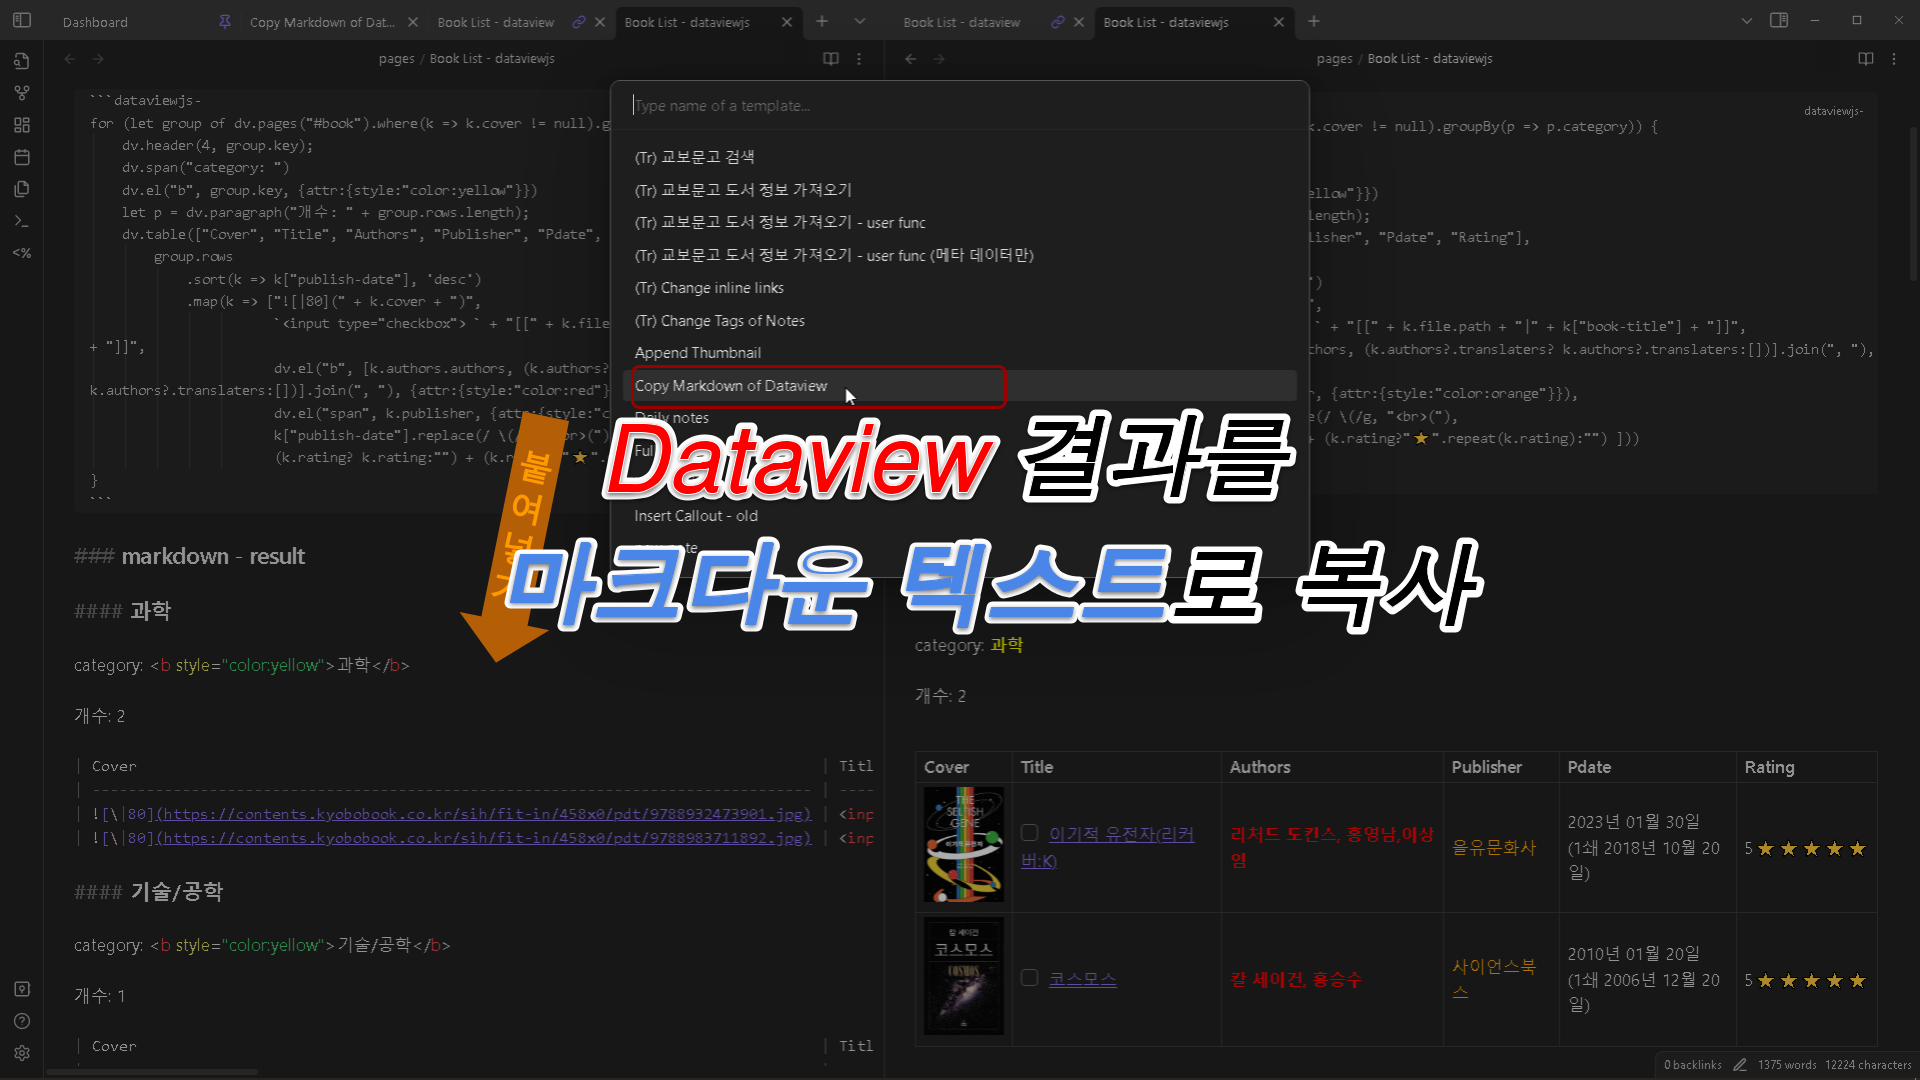
Task: Toggle the right sidebar panel icon
Action: coord(1779,20)
